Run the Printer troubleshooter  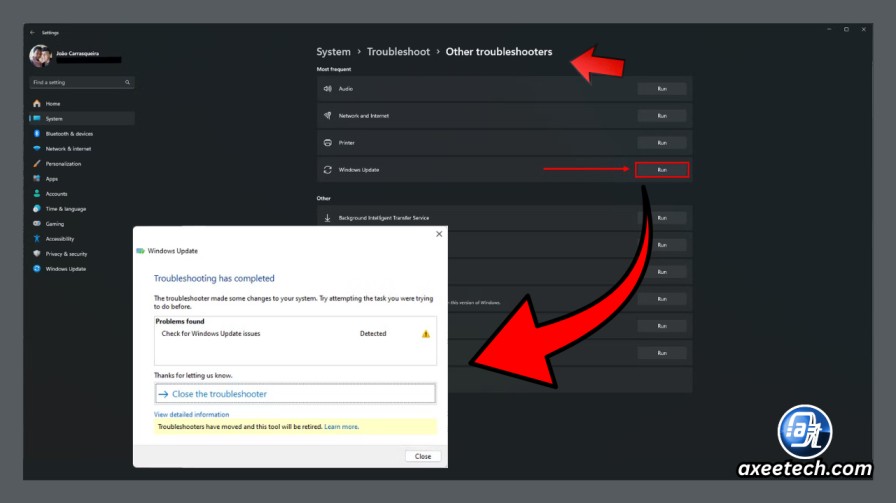(x=662, y=143)
